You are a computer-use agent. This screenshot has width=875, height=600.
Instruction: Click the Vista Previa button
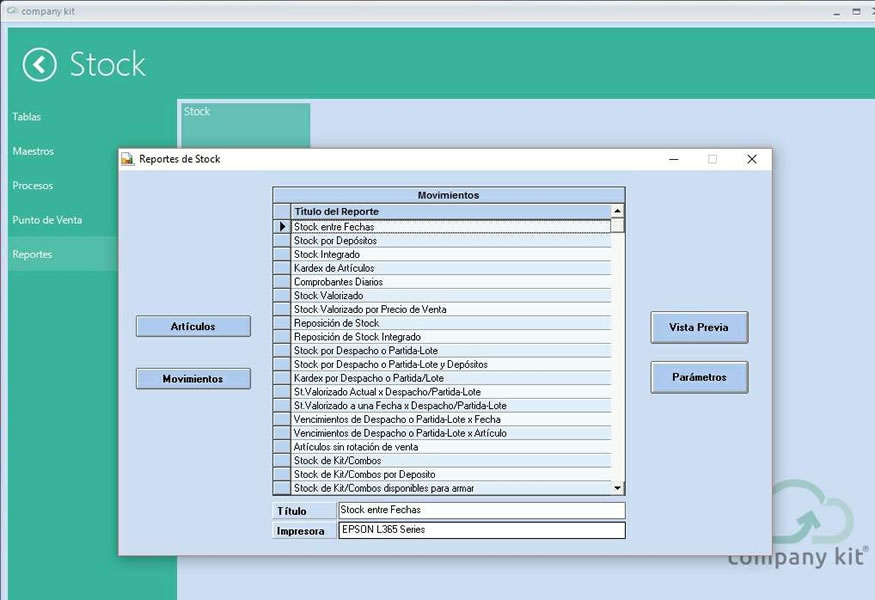[699, 328]
